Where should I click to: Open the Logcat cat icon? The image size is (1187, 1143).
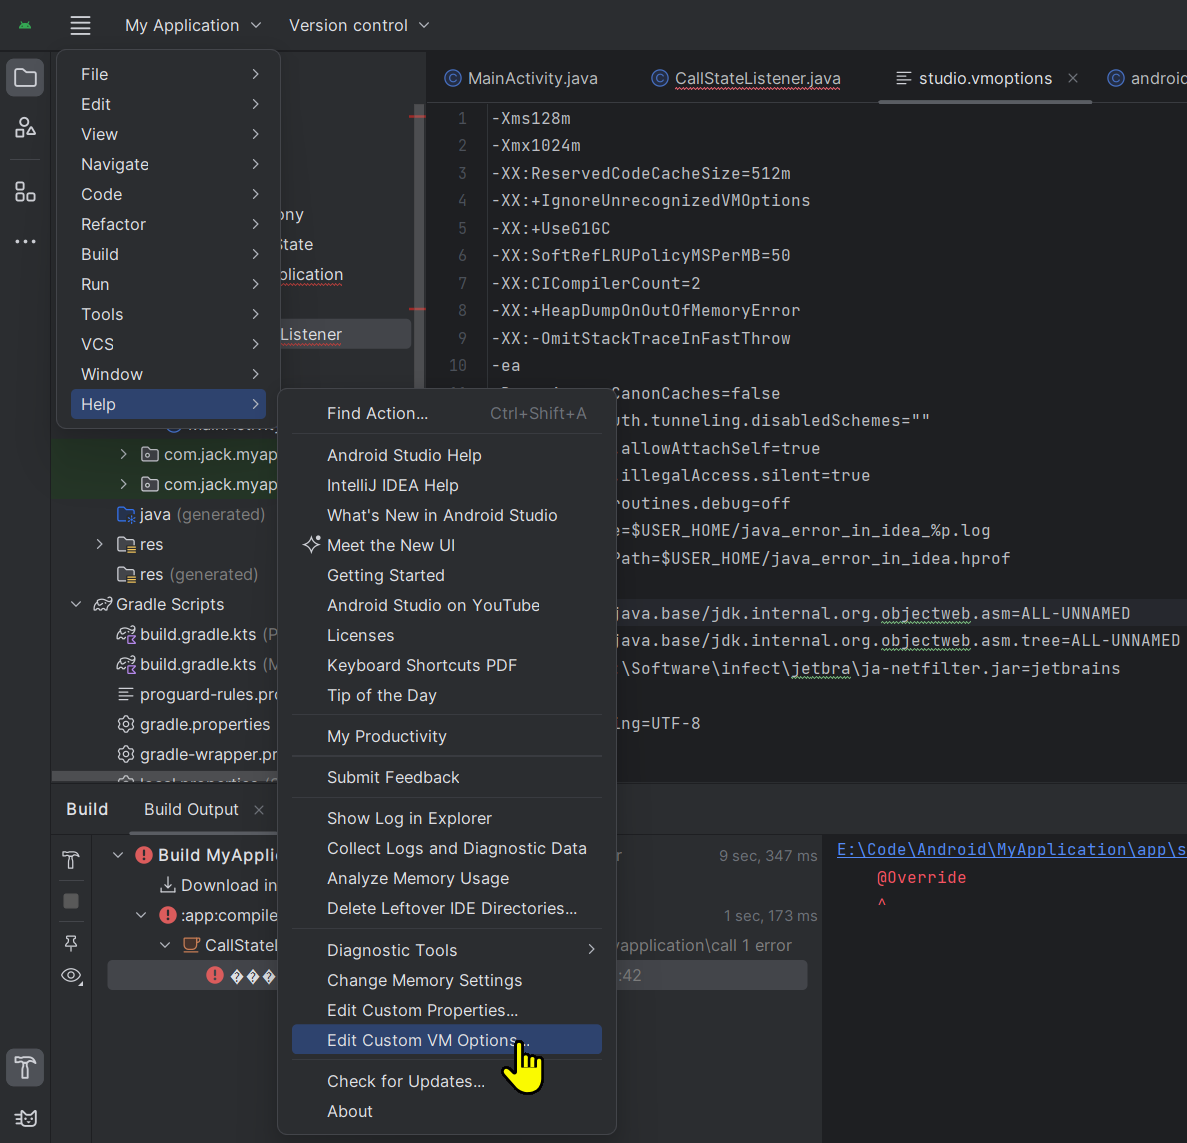[x=25, y=1118]
